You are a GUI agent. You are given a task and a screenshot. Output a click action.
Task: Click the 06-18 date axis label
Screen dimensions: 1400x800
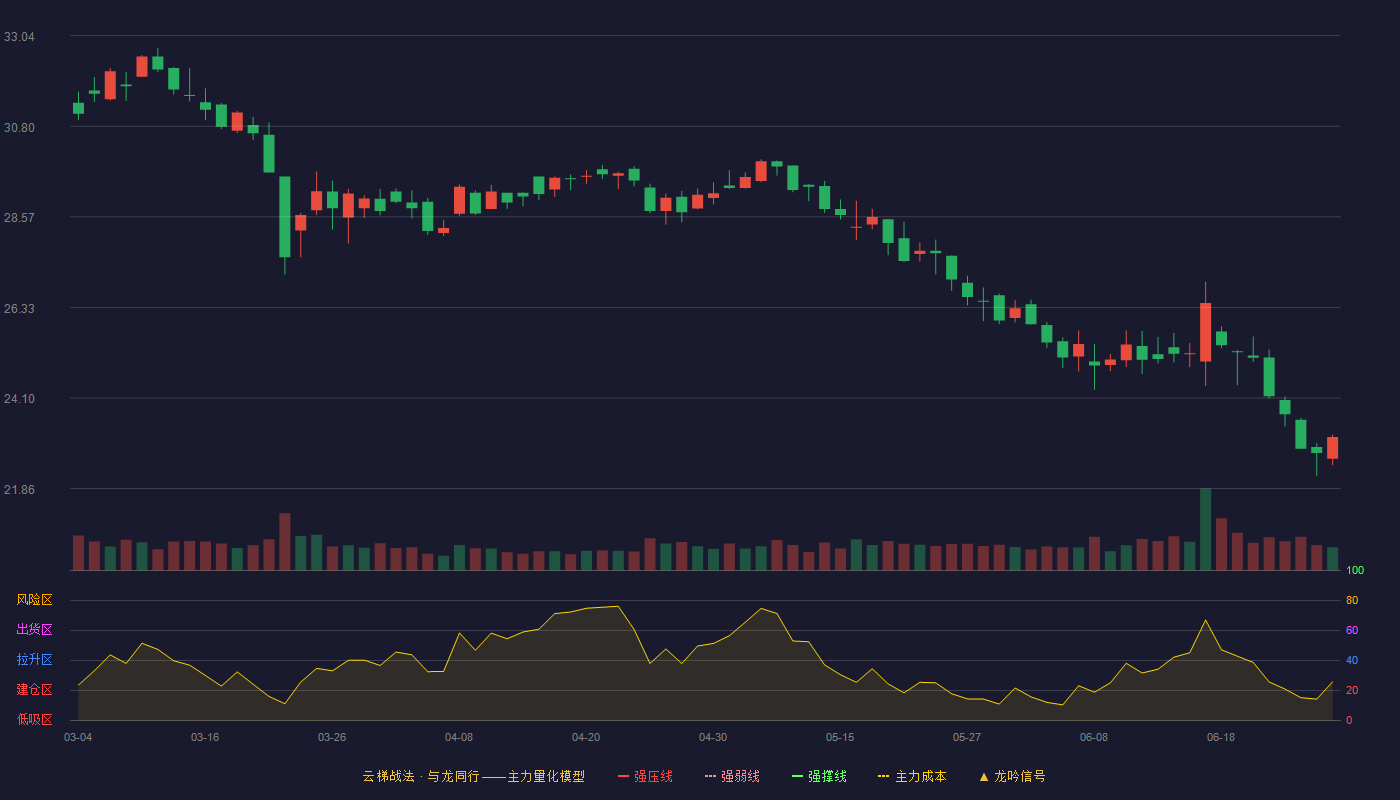coord(1221,737)
